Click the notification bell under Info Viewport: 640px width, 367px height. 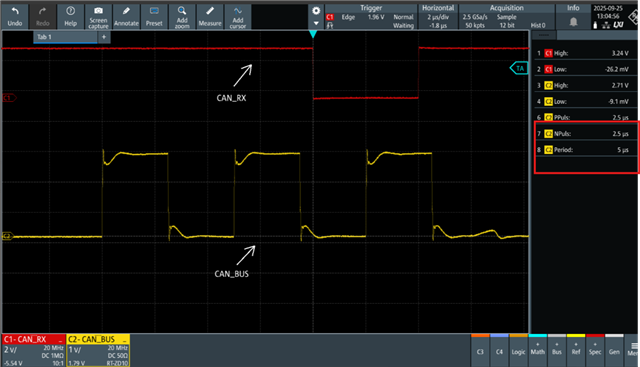click(x=573, y=22)
